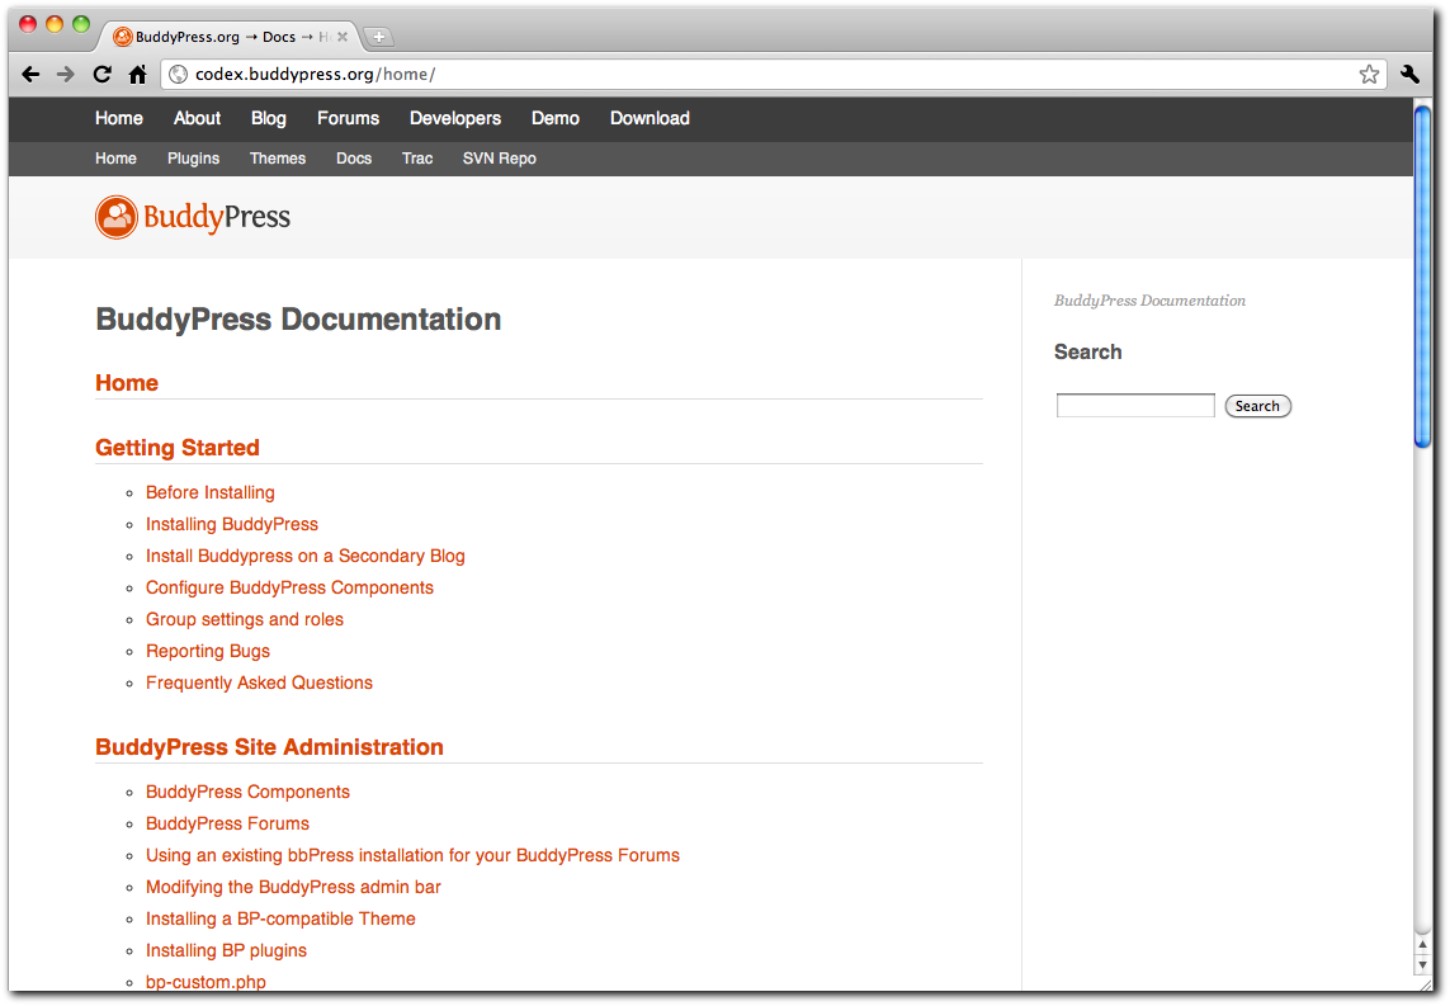Open Using an existing bbPress installation link

pos(413,856)
